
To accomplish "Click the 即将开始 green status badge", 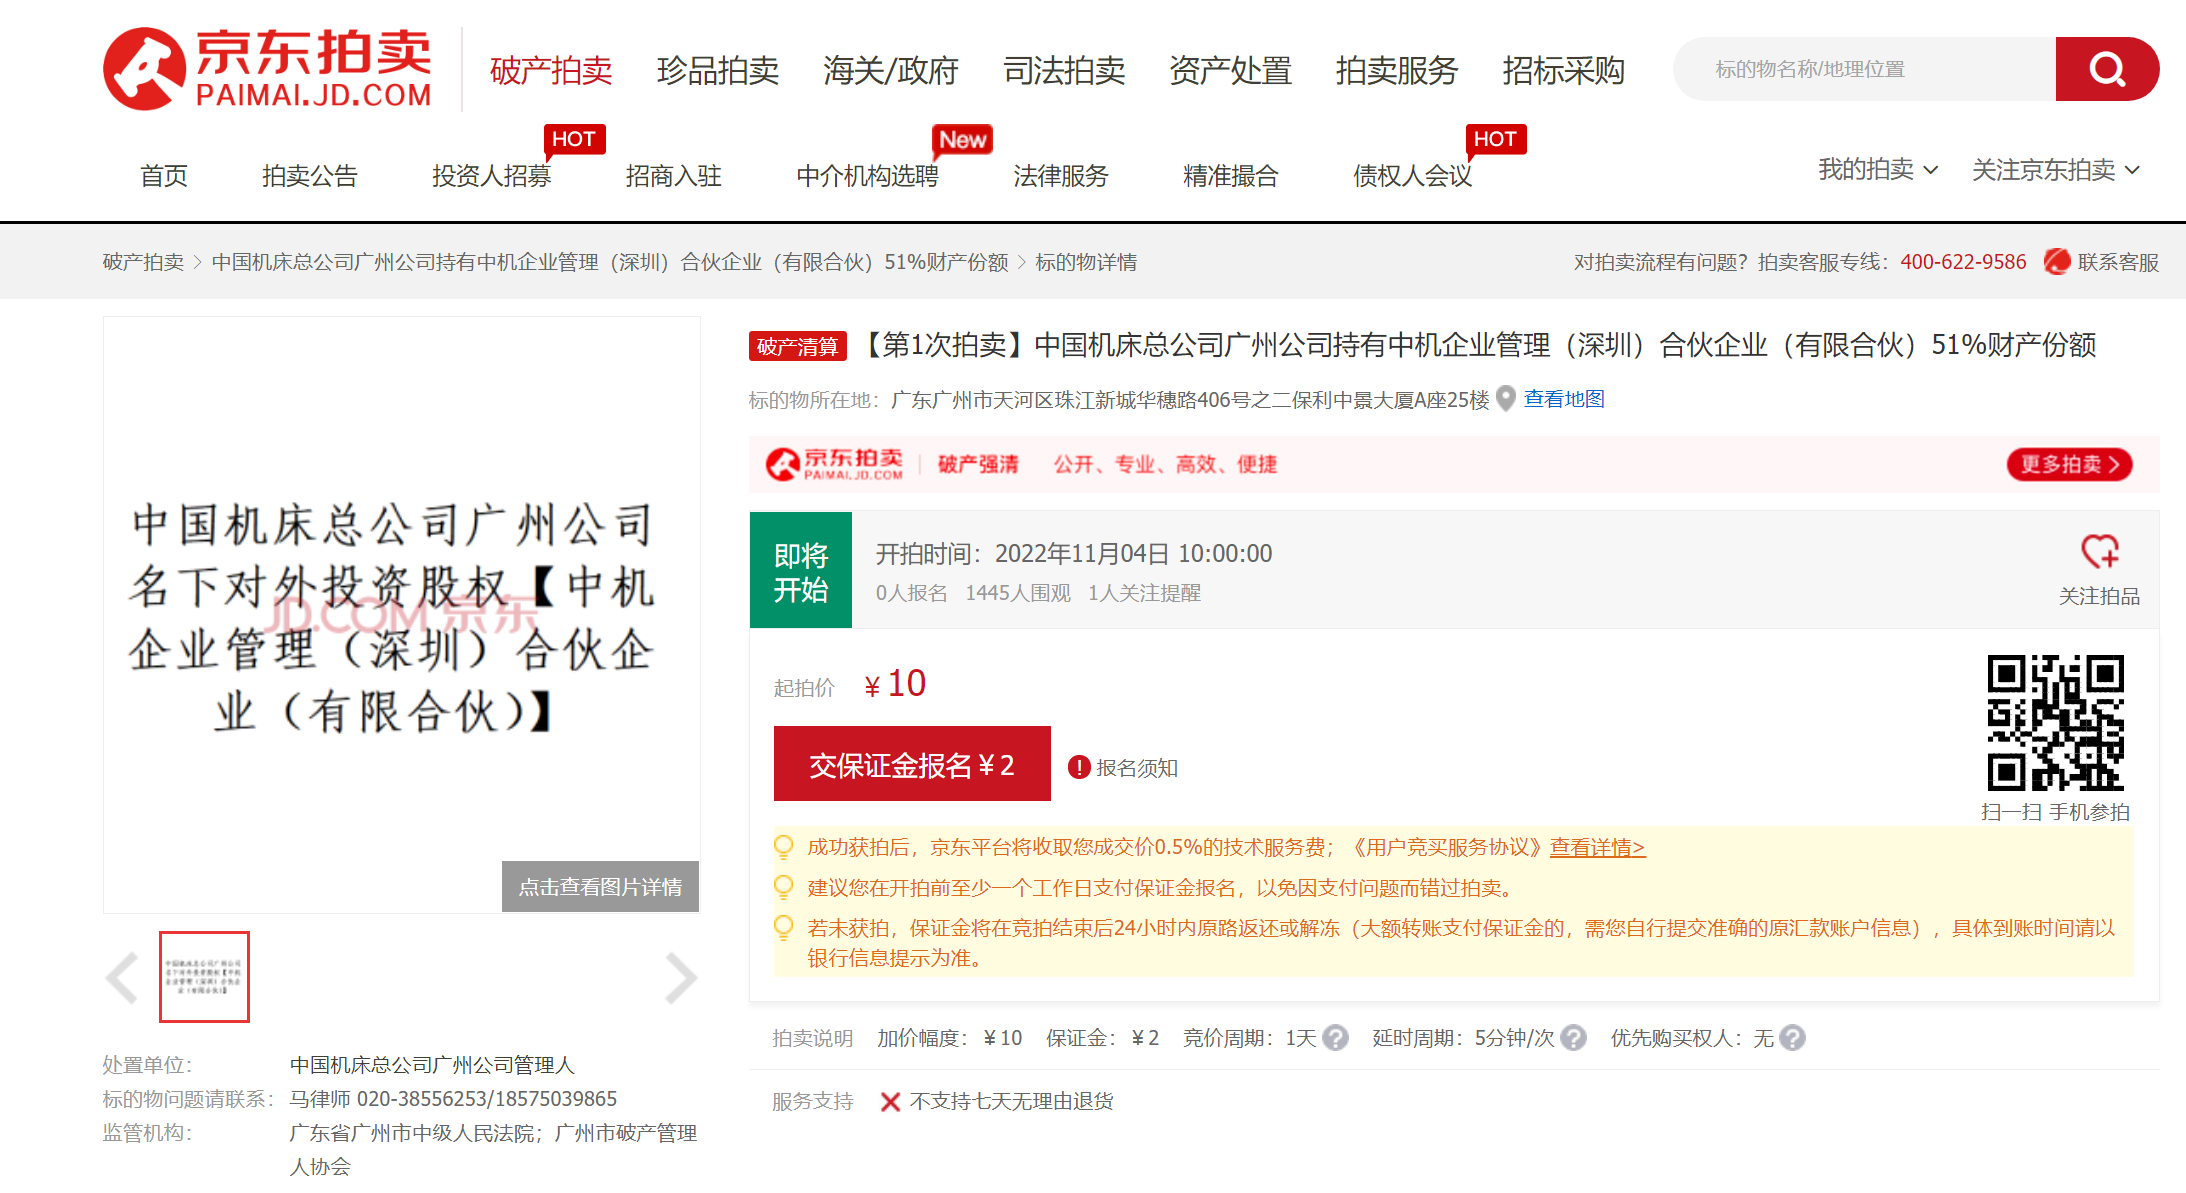I will coord(801,571).
